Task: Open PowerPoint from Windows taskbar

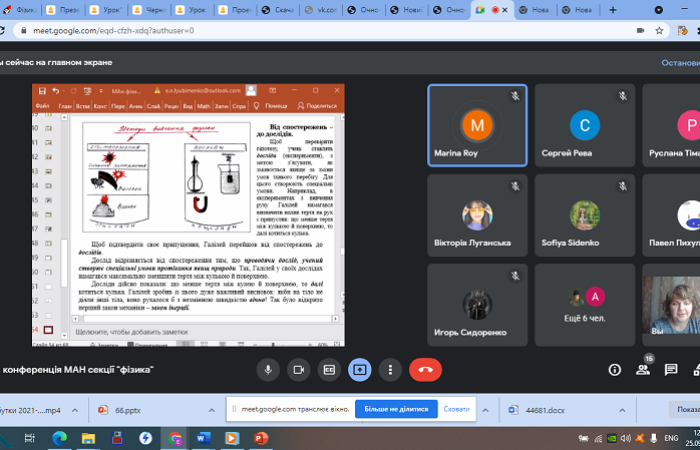Action: [261, 438]
